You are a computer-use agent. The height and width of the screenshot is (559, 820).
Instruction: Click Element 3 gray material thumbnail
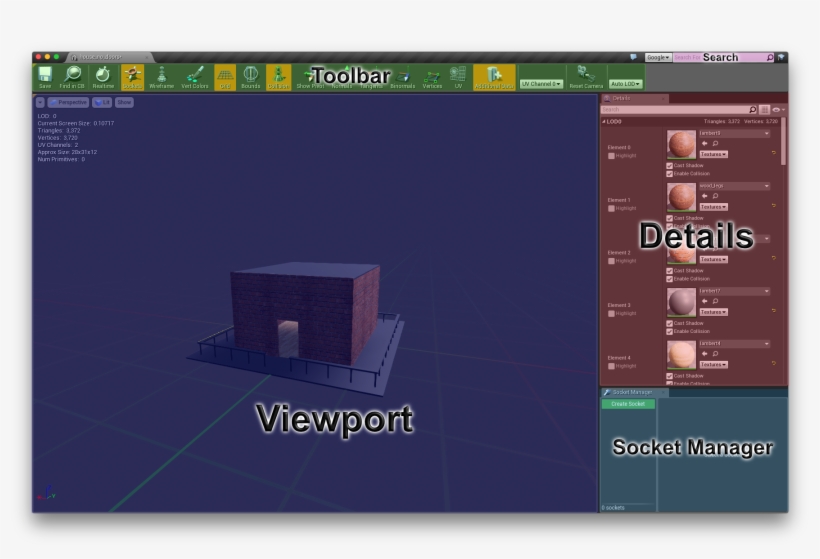681,302
